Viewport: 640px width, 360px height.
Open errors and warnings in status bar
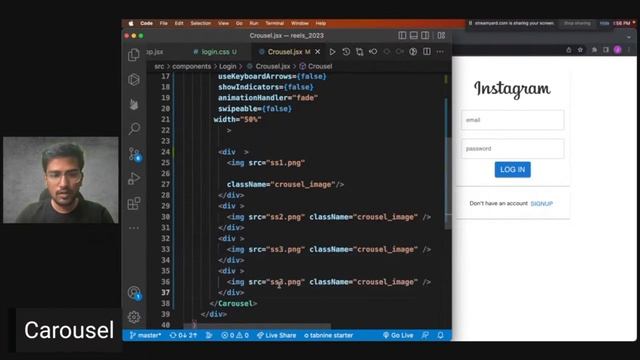[235, 335]
